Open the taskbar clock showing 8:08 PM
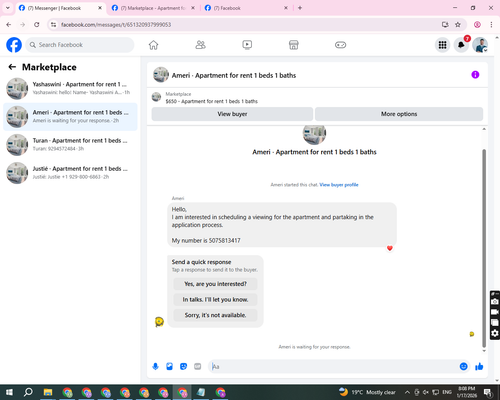The image size is (500, 400). [467, 392]
